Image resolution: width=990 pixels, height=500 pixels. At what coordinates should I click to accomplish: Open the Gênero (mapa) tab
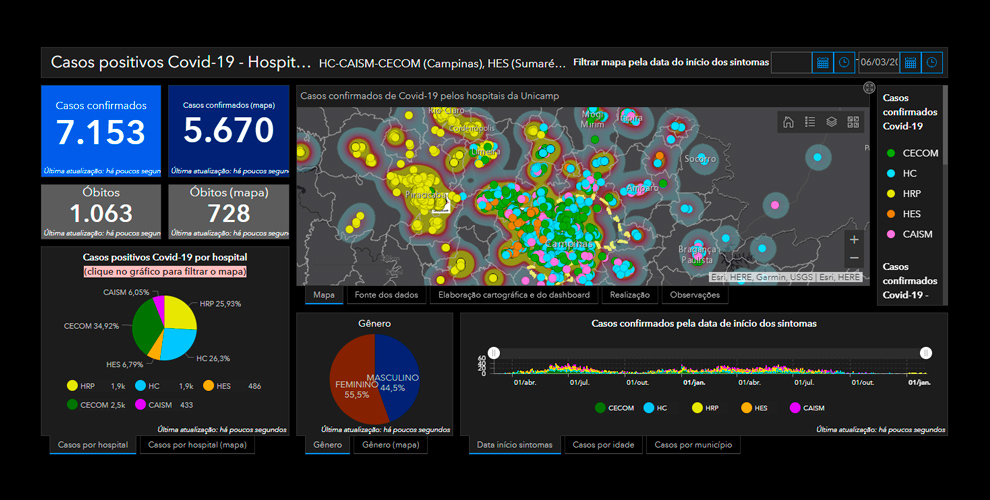point(390,445)
